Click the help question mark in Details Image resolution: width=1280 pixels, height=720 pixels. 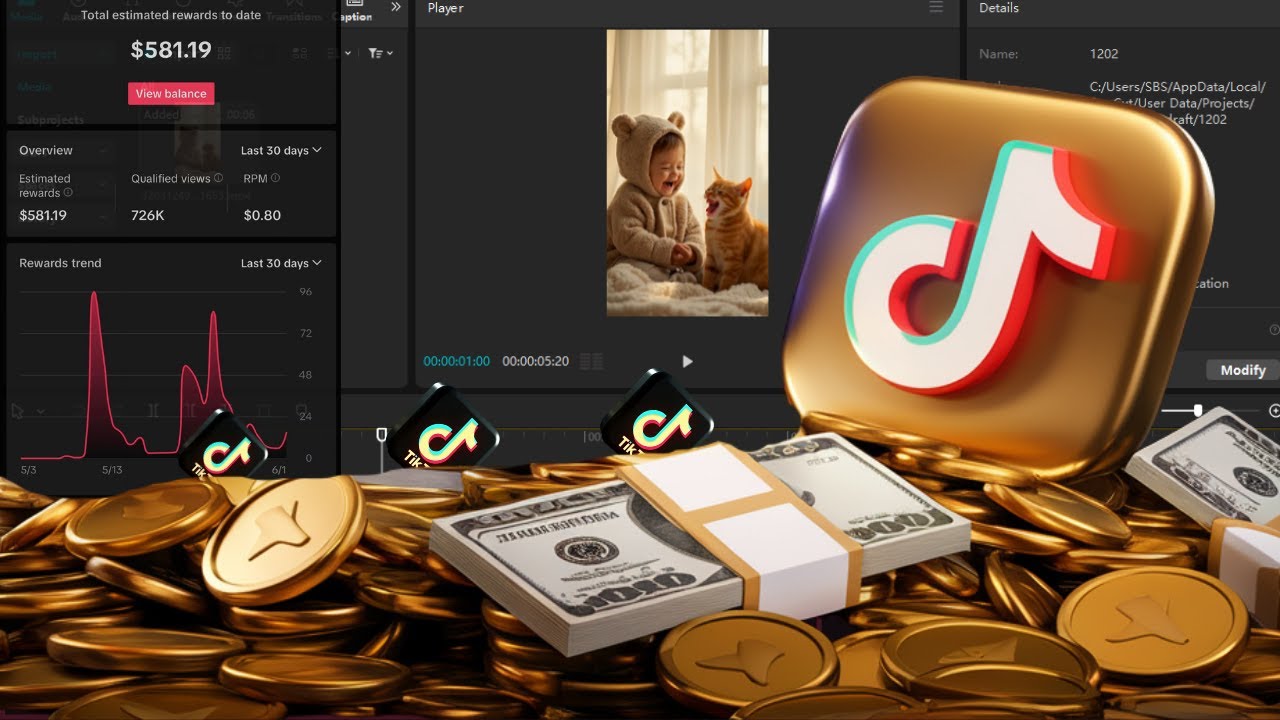pyautogui.click(x=1274, y=329)
